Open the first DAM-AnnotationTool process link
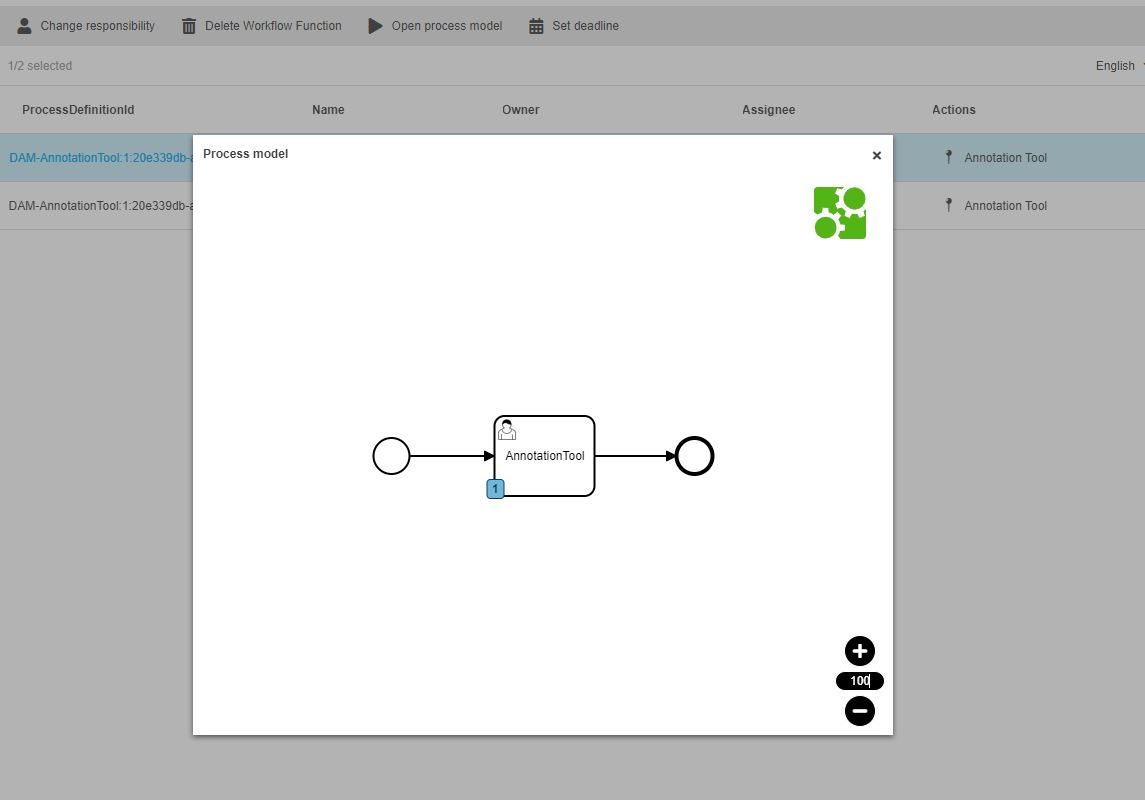The image size is (1145, 800). [100, 158]
